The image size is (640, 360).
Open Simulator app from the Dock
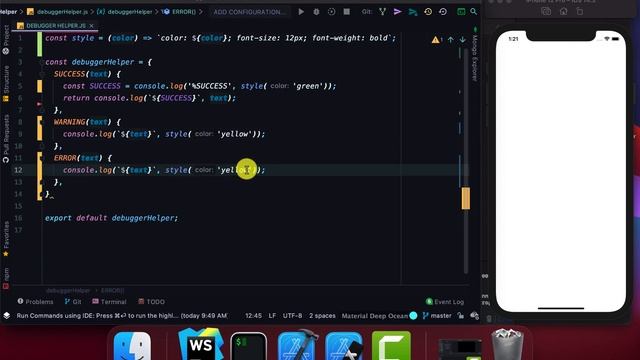pos(344,346)
